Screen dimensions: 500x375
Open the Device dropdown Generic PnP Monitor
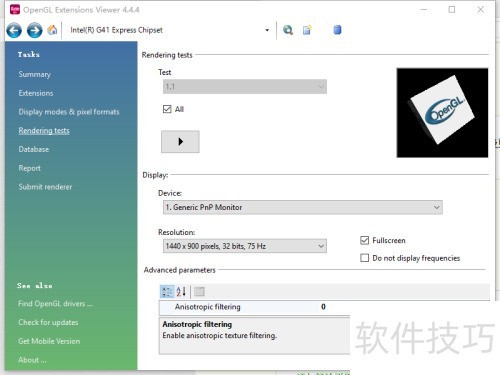(303, 207)
